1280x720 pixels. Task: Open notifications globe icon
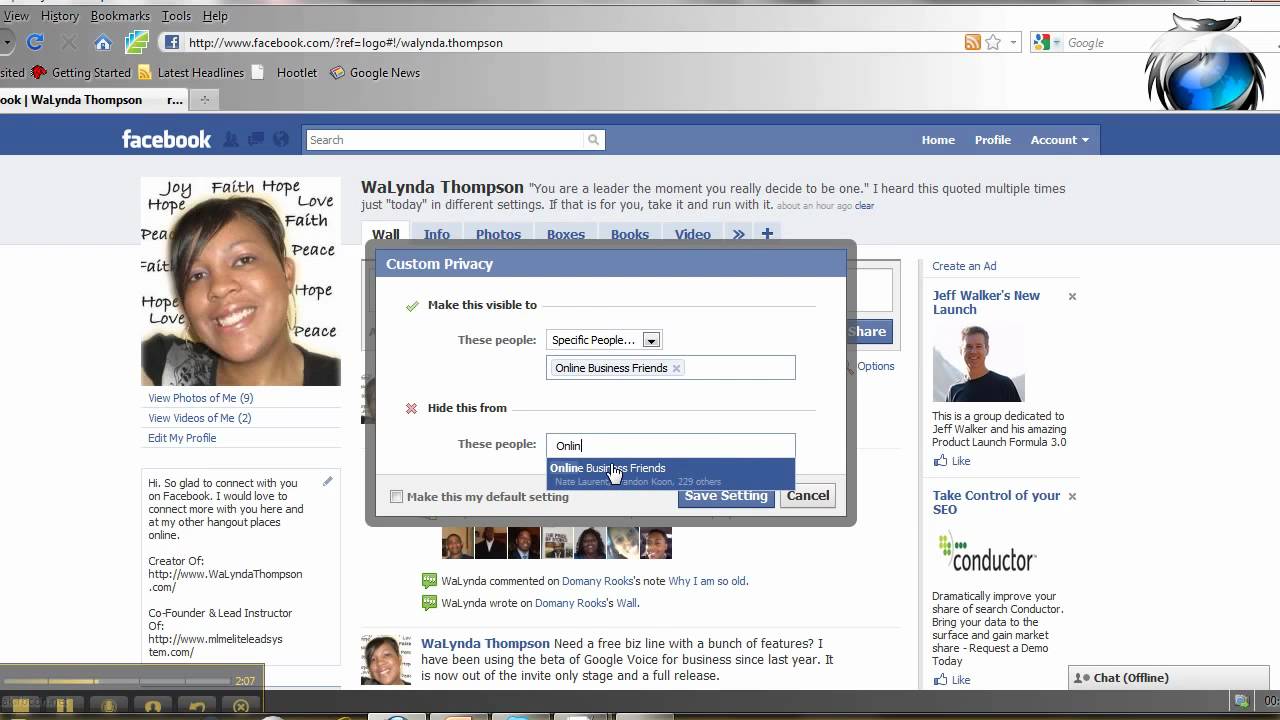pos(281,139)
